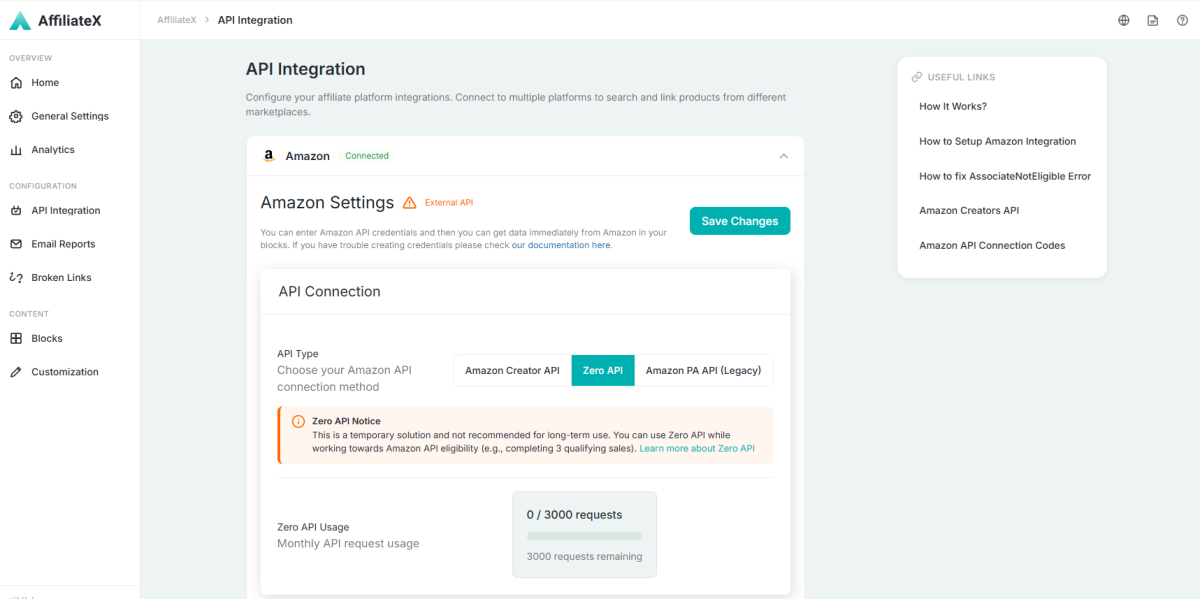Click '3000 requests remaining' text
This screenshot has width=1200, height=599.
coord(584,557)
